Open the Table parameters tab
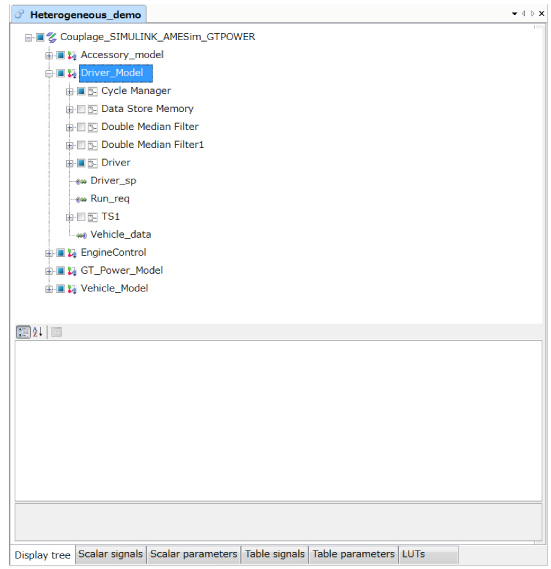Image resolution: width=551 pixels, height=569 pixels. [x=353, y=554]
